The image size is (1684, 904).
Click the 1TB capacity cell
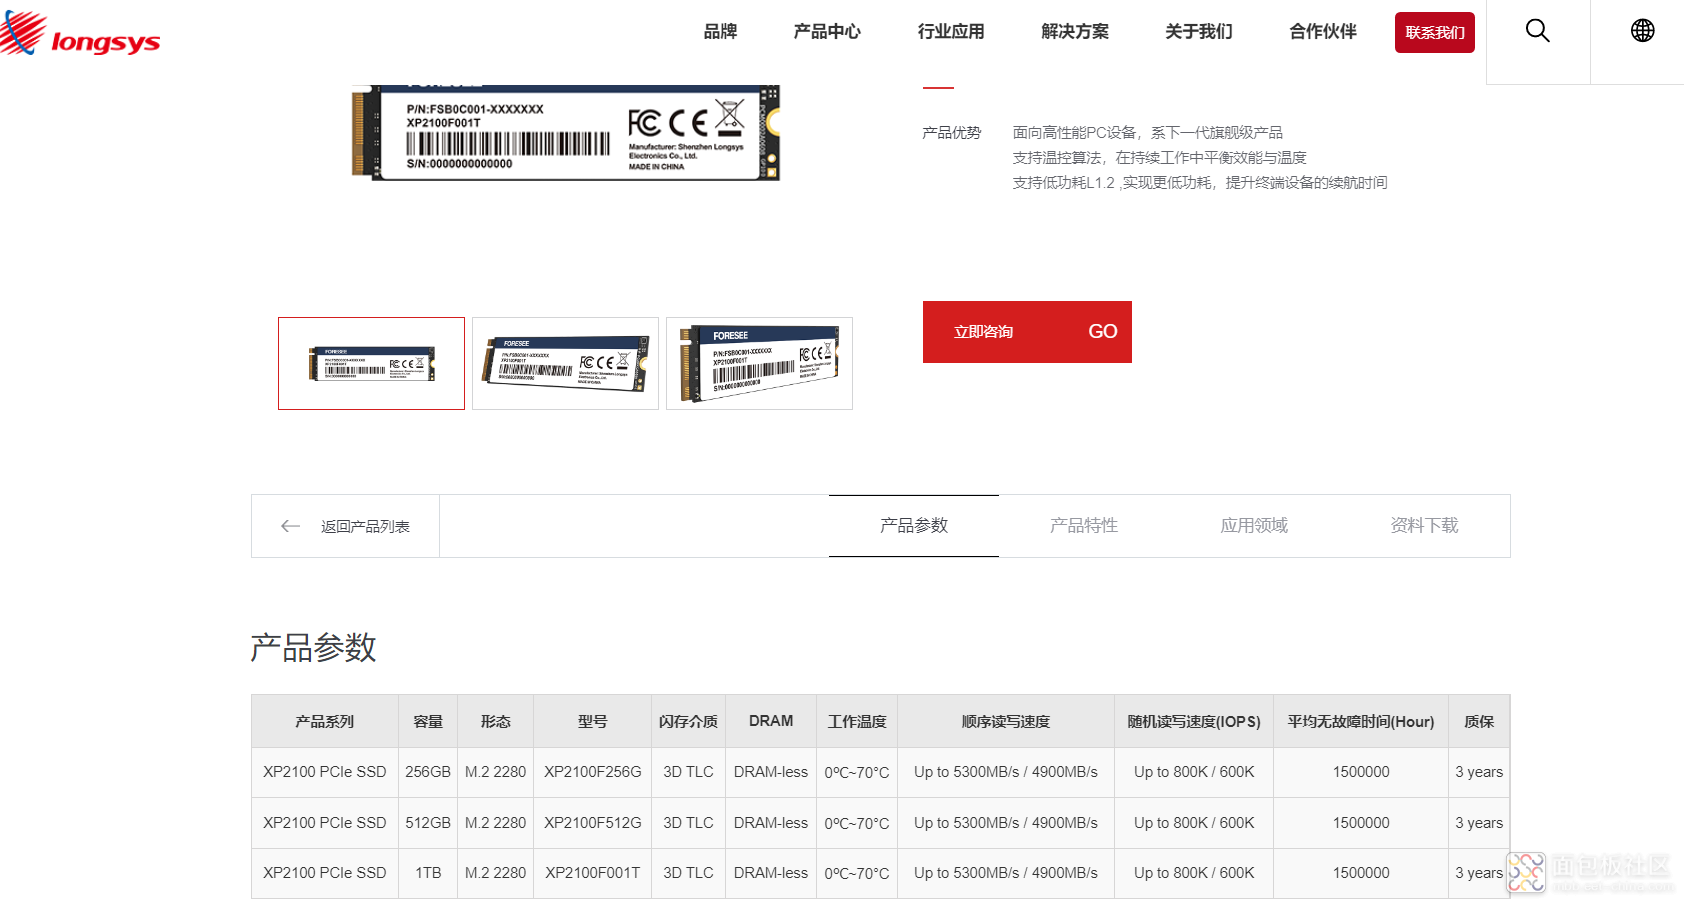click(428, 873)
